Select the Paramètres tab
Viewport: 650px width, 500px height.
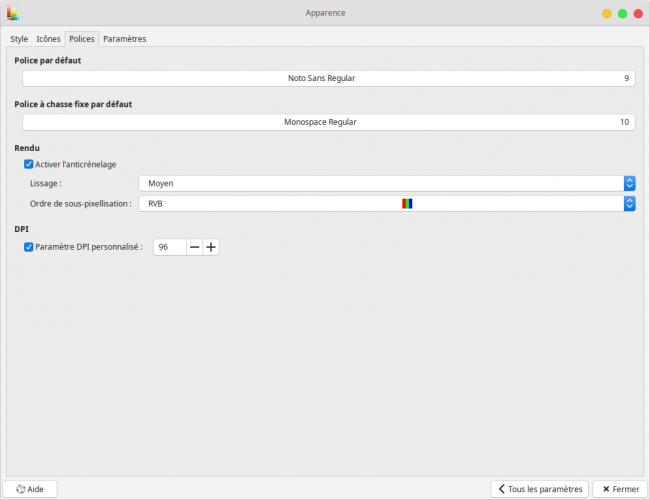coord(125,39)
